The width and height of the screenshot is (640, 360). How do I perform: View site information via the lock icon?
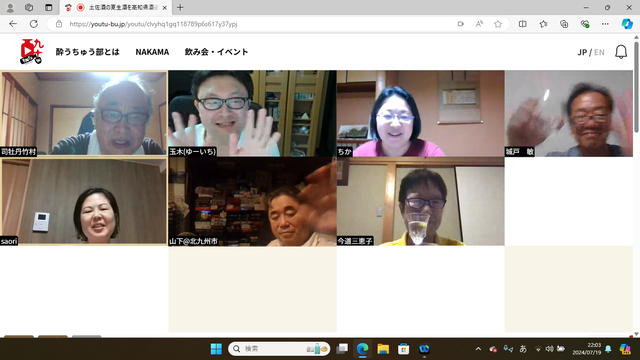coord(59,24)
